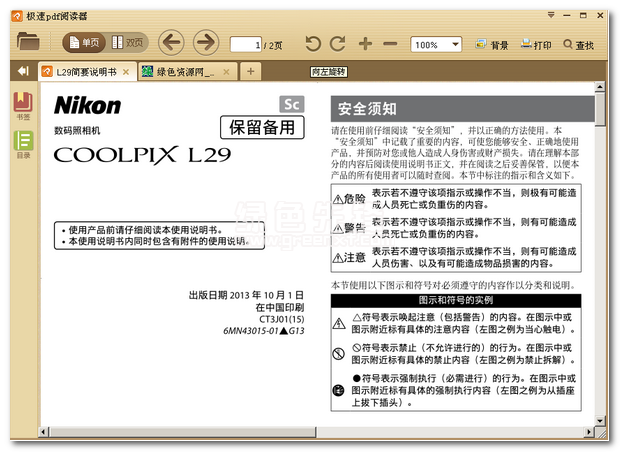
Task: Click the 出版日期 2013年10月1日 text
Action: coord(246,295)
